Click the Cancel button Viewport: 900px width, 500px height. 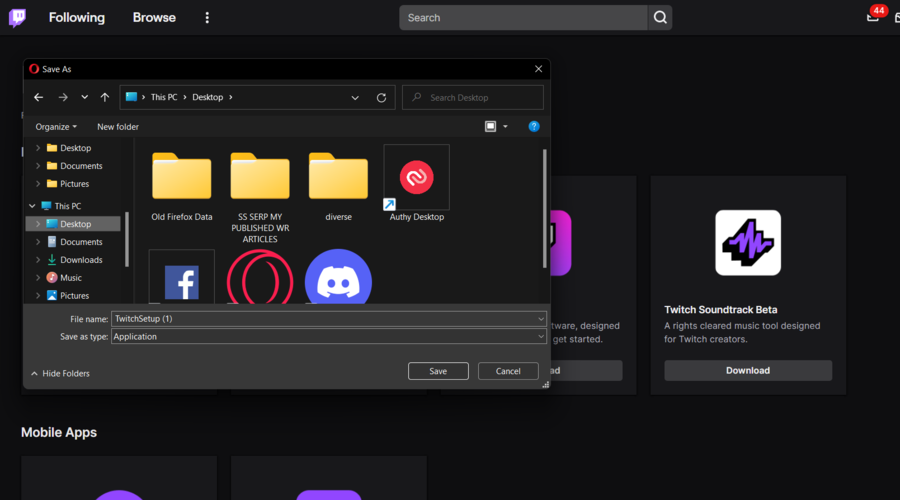pos(508,371)
